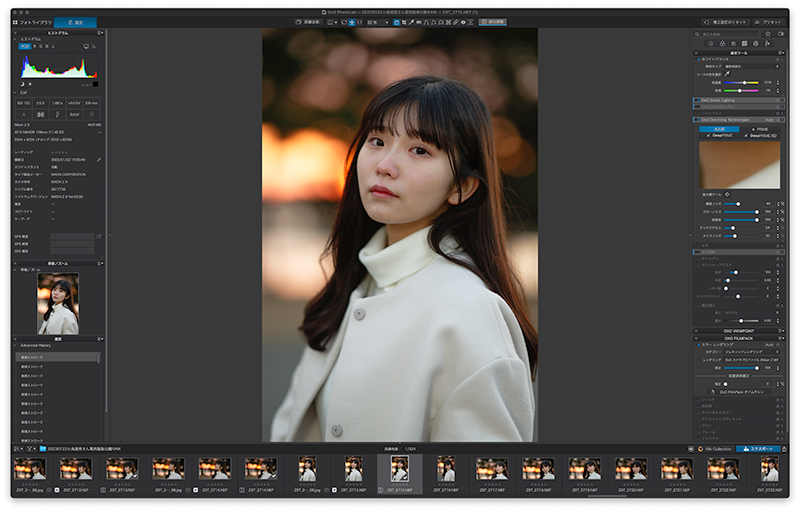
Task: Collapse the DxO Denoising Technologies section arrow
Action: (782, 120)
